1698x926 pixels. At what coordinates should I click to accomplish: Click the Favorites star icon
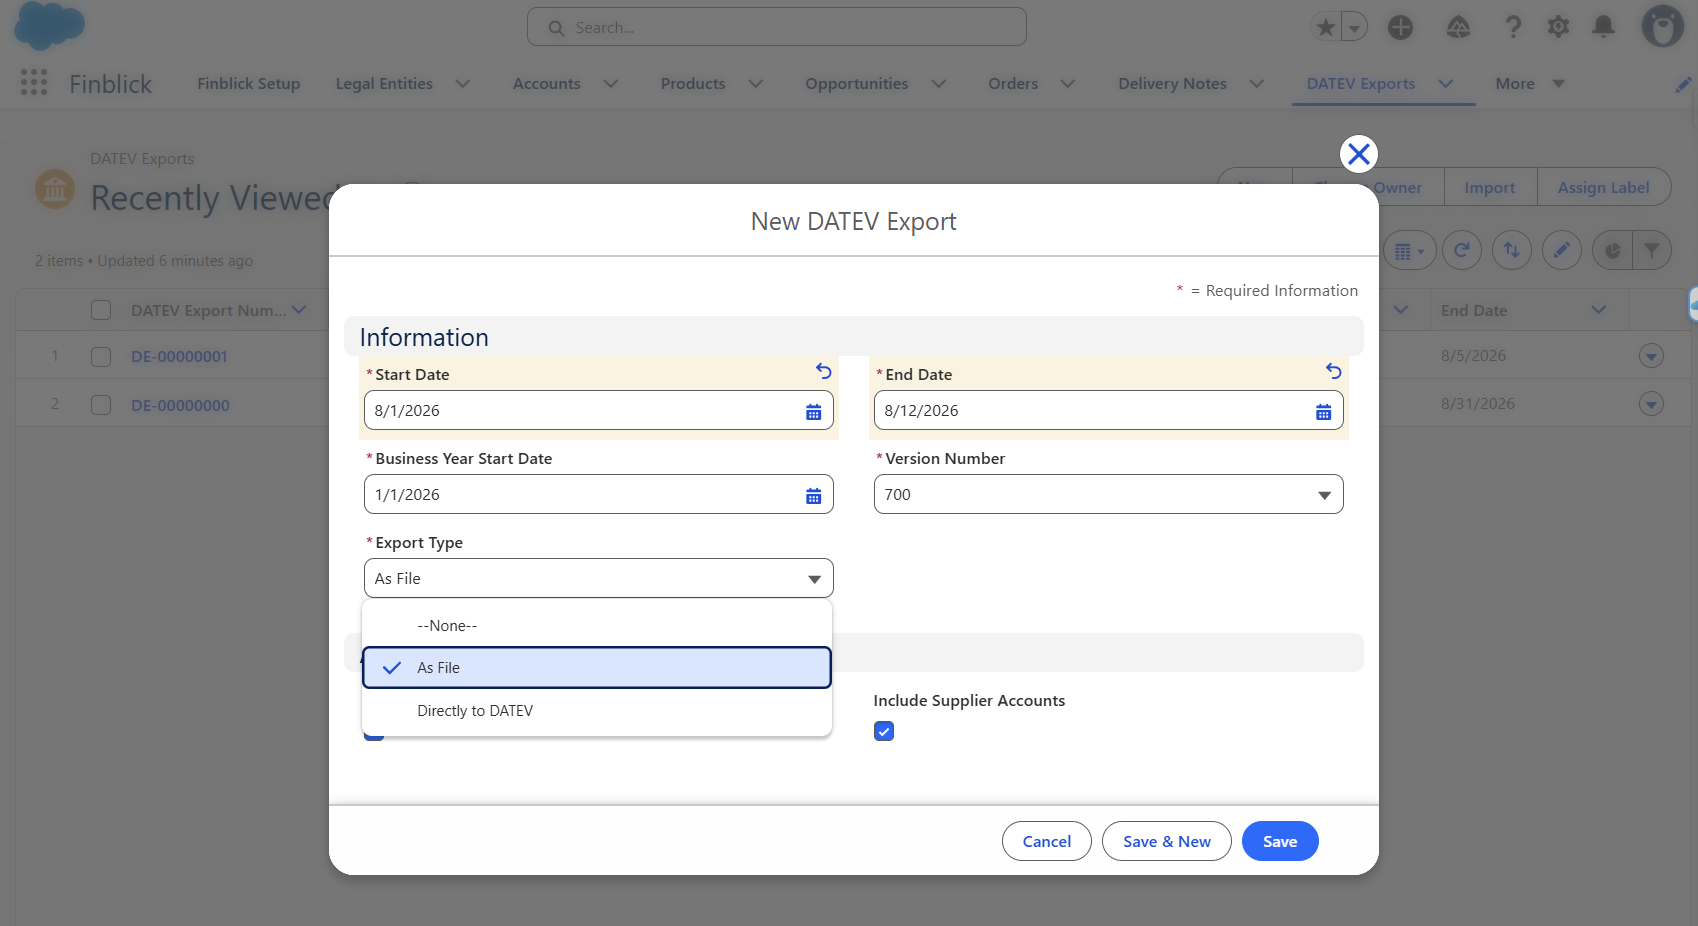[1326, 27]
